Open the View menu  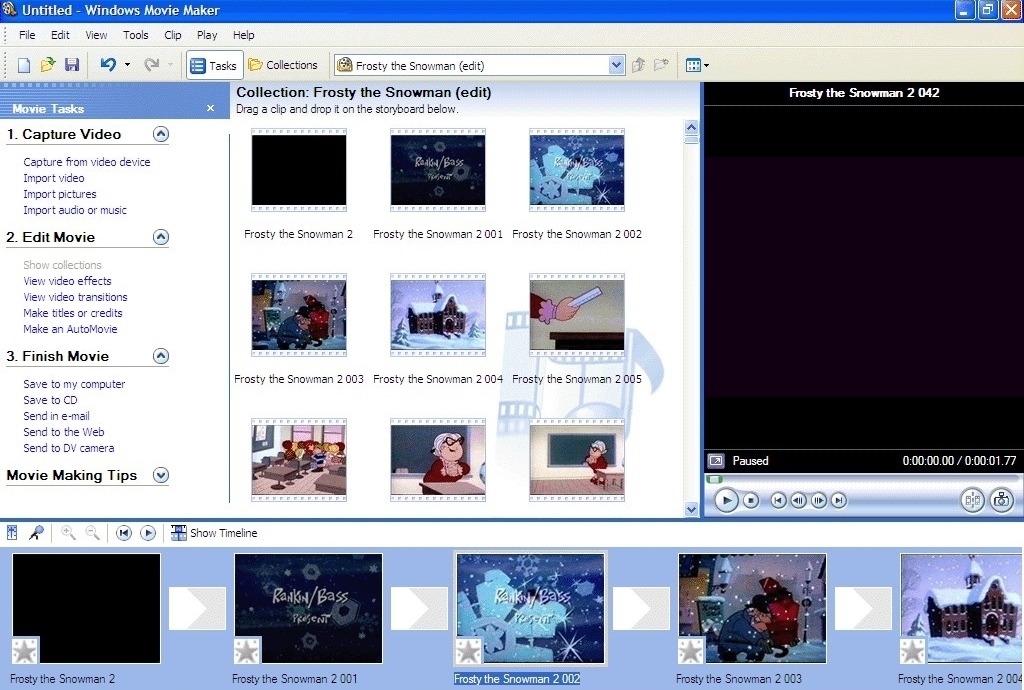(96, 35)
